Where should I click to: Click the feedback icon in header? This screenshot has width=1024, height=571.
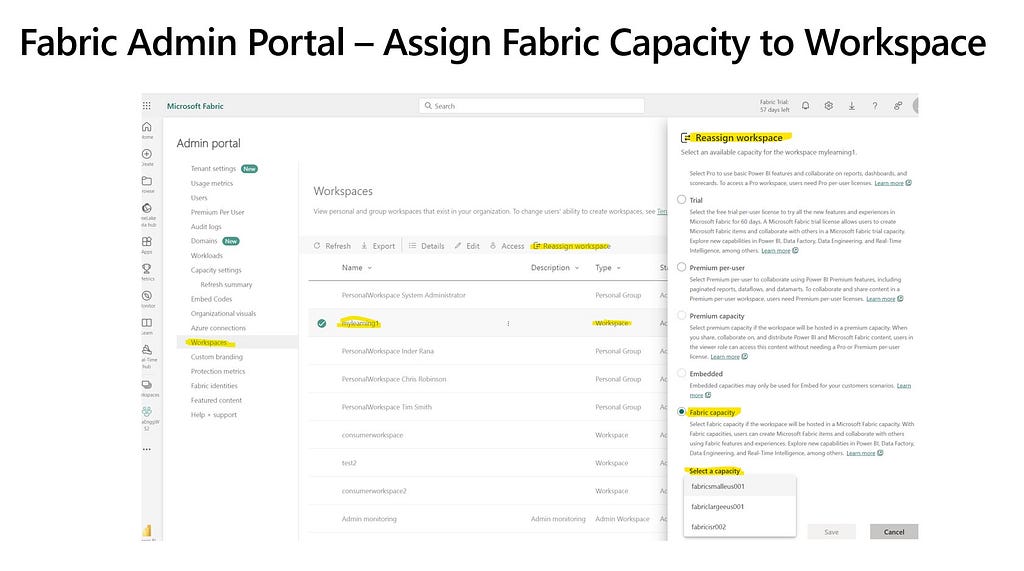[898, 105]
